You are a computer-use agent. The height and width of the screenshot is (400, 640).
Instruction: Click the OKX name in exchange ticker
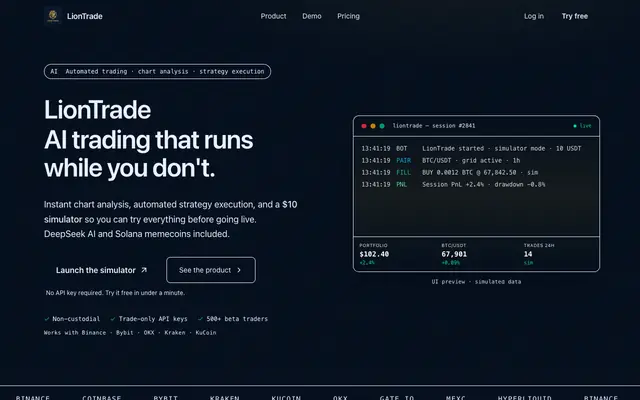340,397
